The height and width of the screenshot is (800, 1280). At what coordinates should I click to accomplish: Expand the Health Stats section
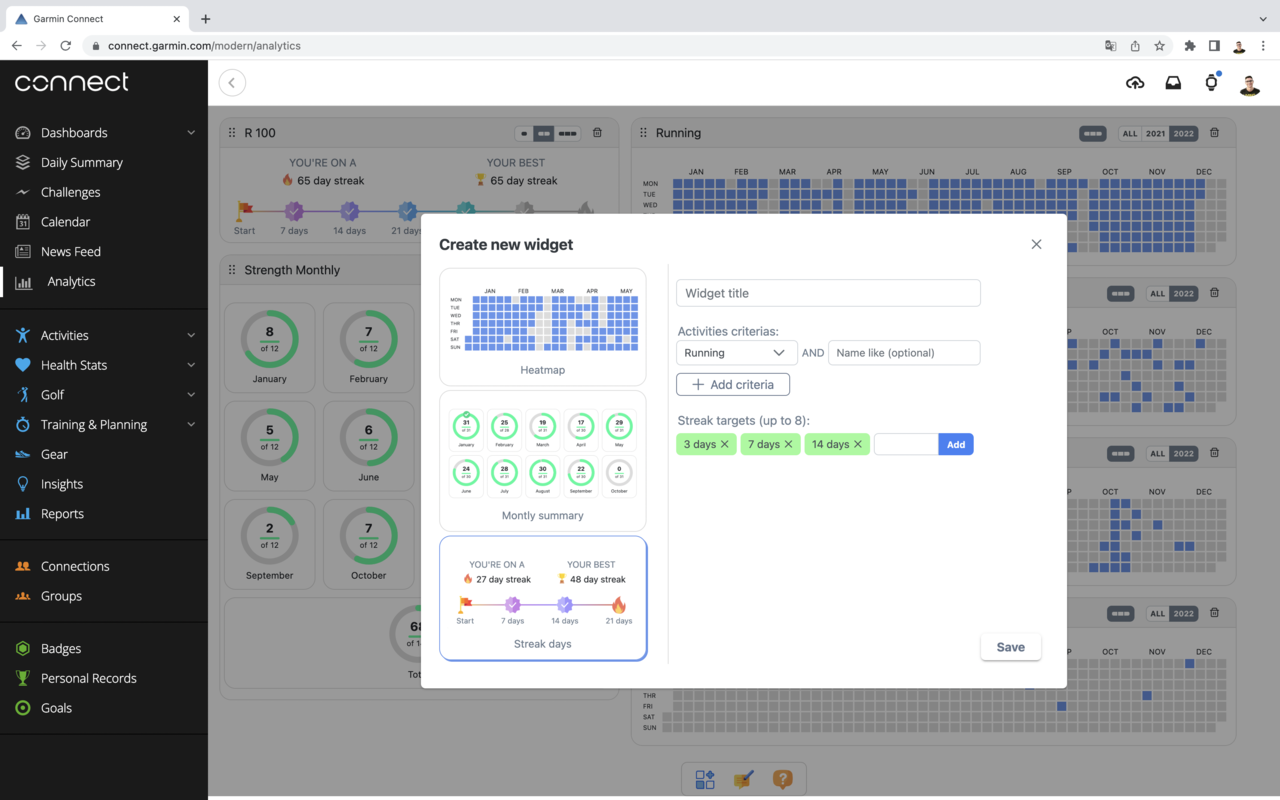(190, 366)
